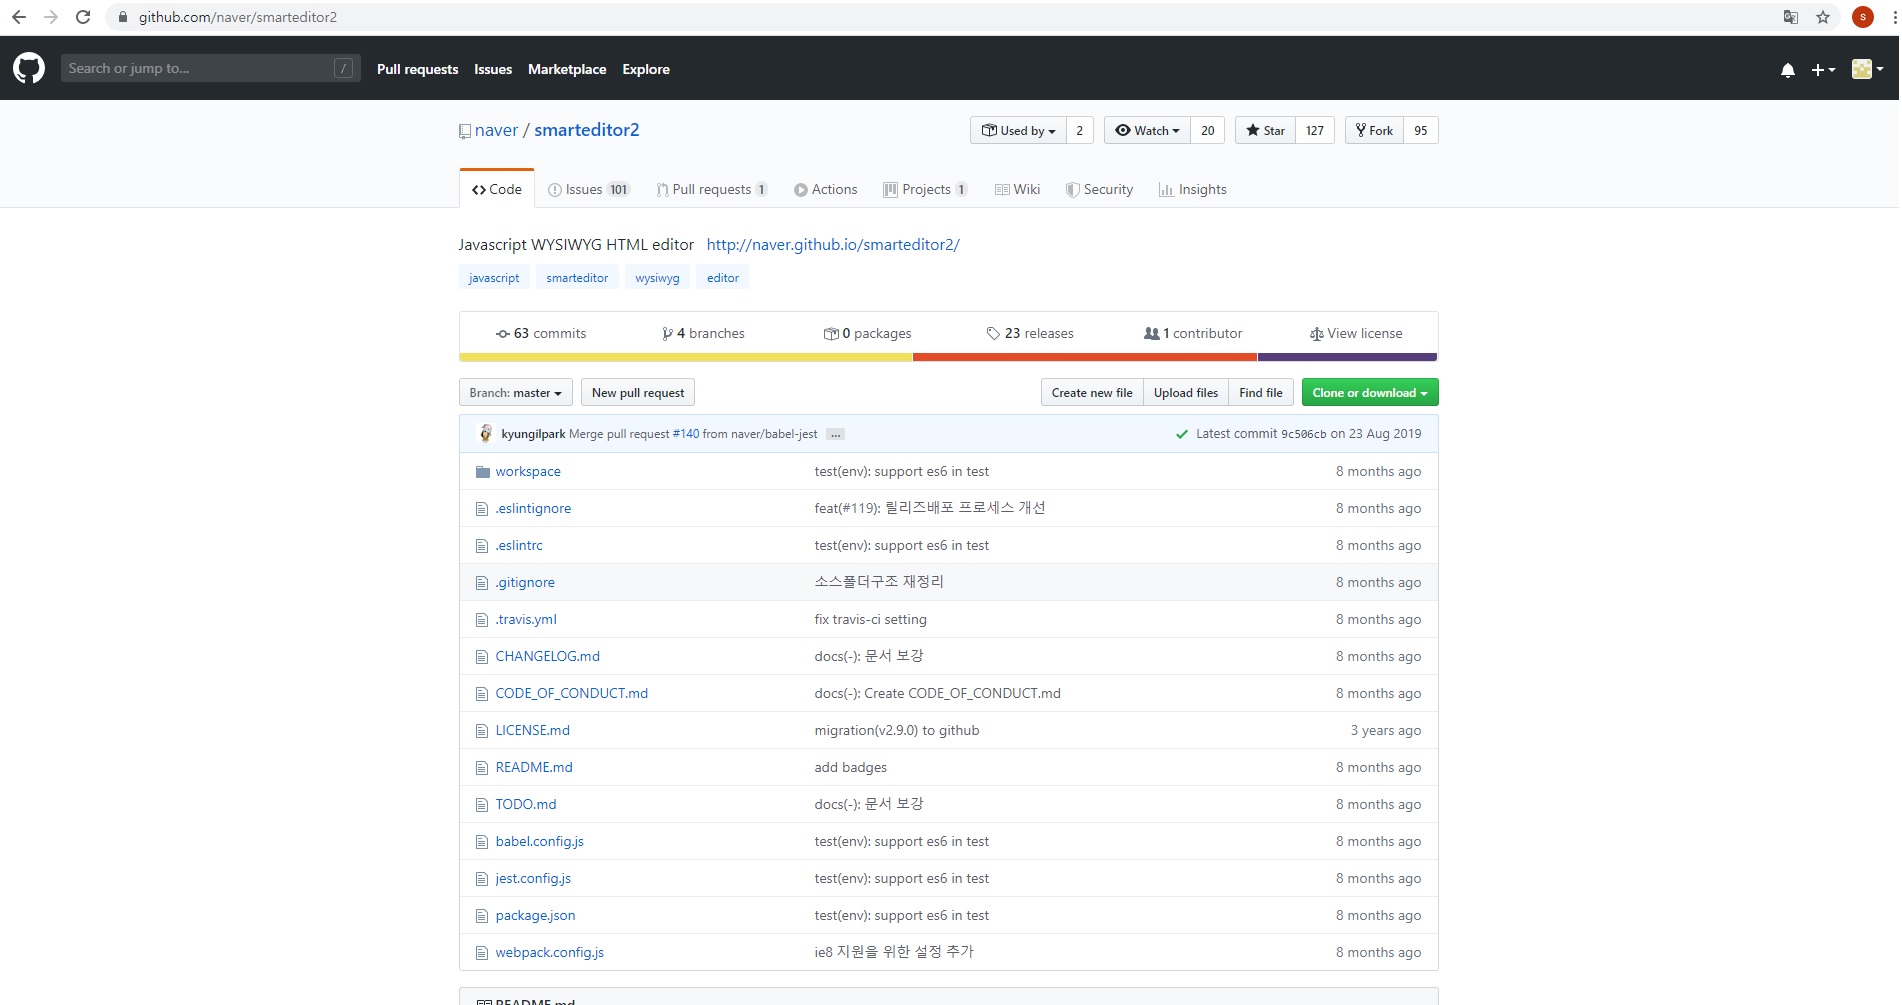This screenshot has height=1005, width=1902.
Task: Click kyungilpark's commit avatar
Action: pos(486,433)
